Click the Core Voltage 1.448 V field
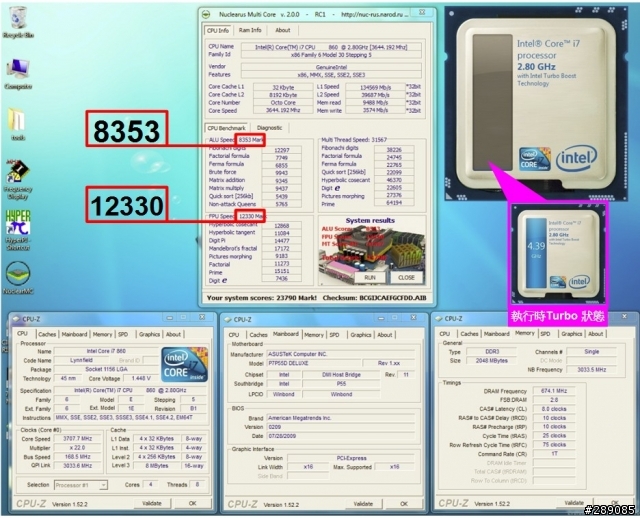 [x=141, y=378]
